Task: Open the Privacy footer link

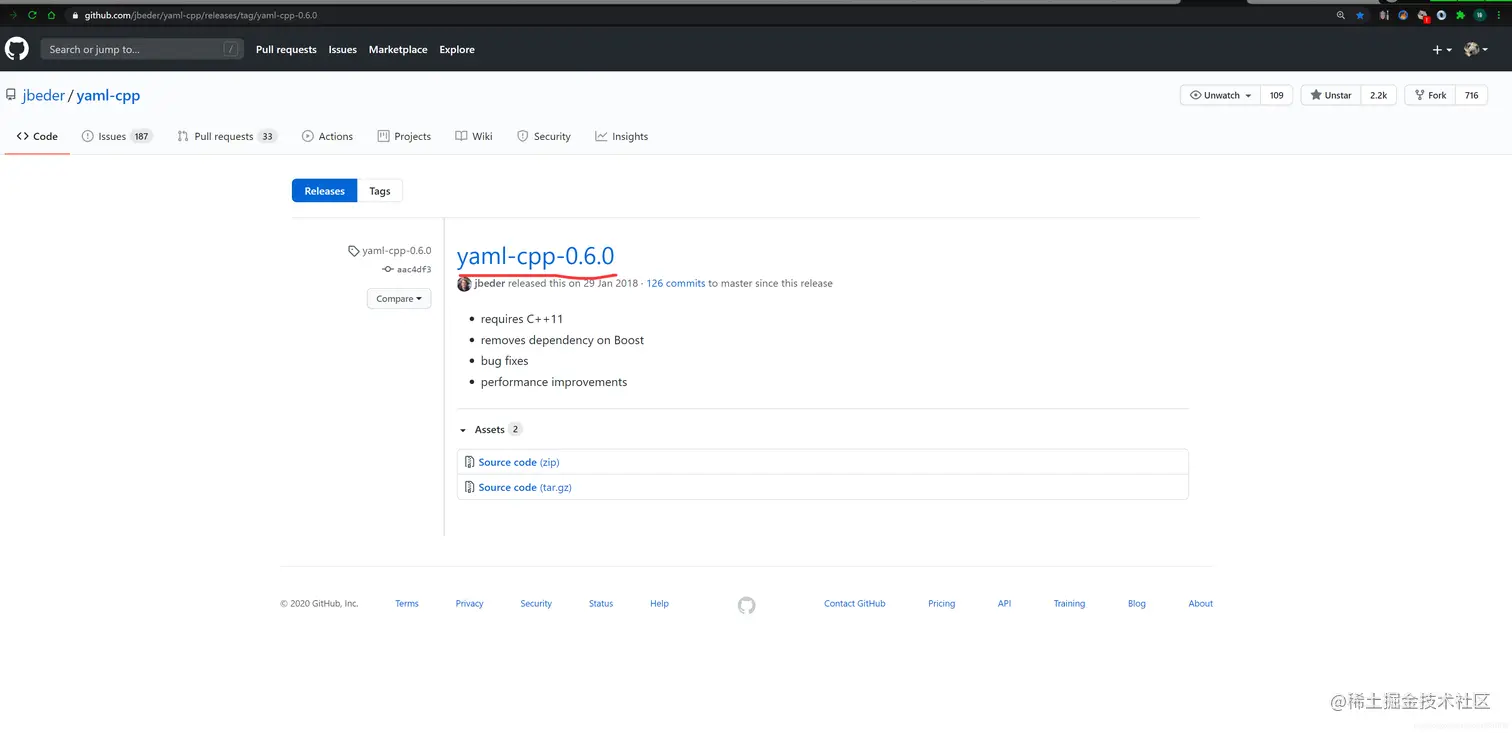Action: pos(469,604)
